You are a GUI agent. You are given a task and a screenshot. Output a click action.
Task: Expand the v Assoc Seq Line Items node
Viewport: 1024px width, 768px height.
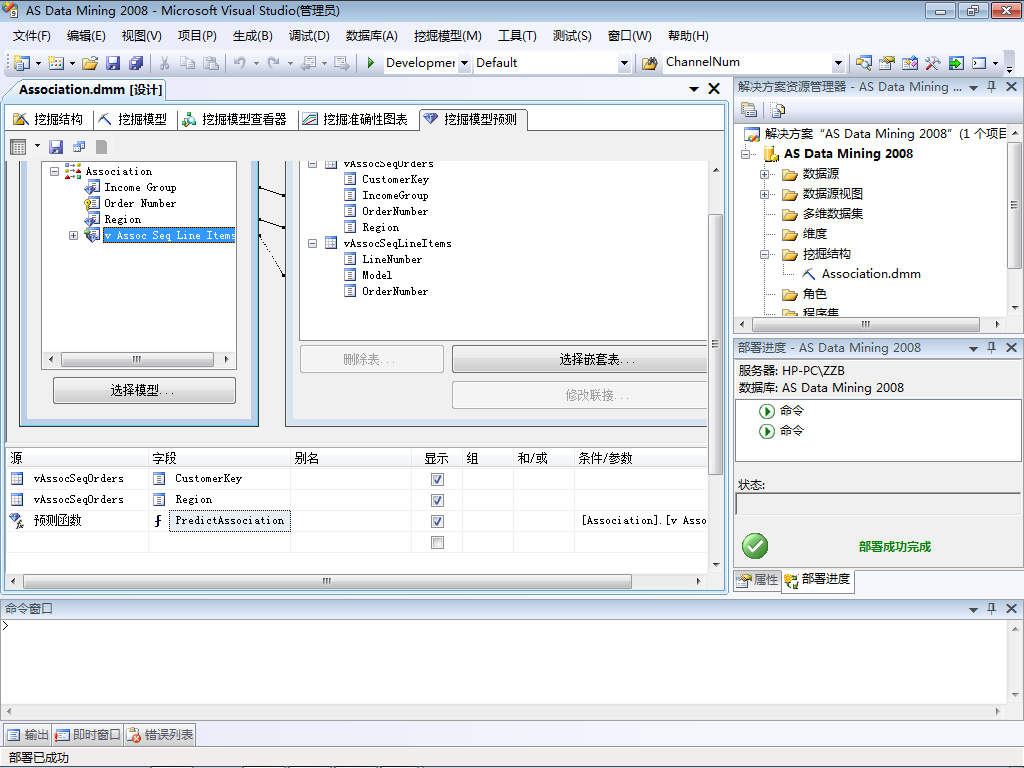pyautogui.click(x=73, y=235)
